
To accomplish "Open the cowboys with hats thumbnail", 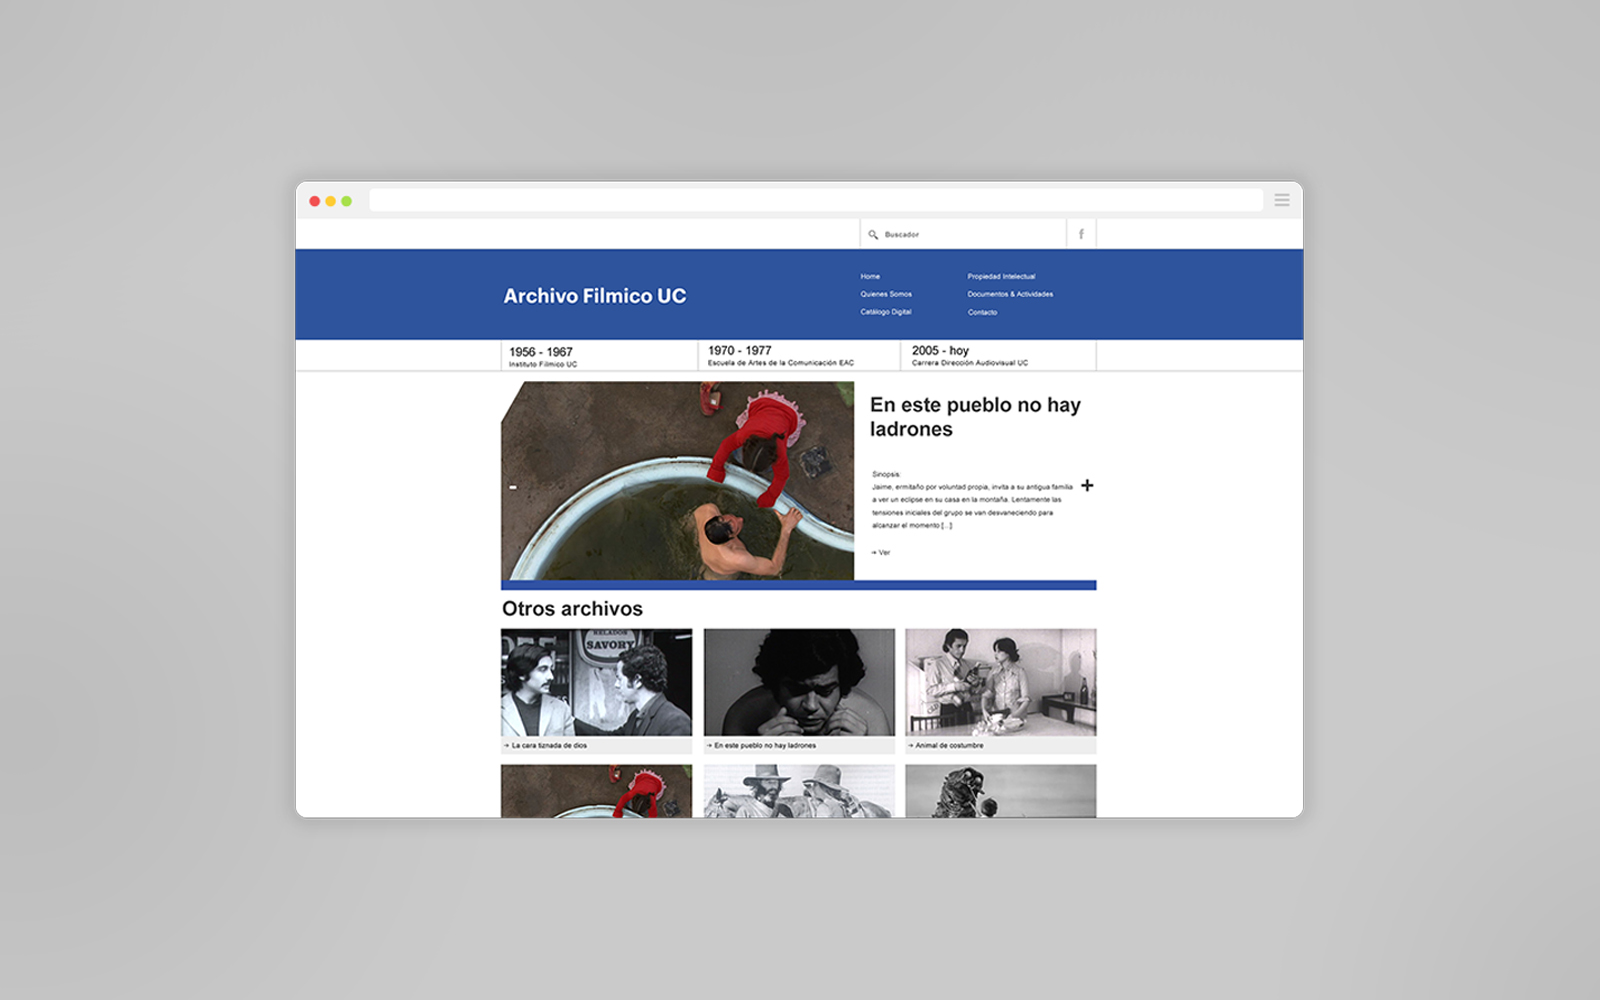I will (799, 791).
